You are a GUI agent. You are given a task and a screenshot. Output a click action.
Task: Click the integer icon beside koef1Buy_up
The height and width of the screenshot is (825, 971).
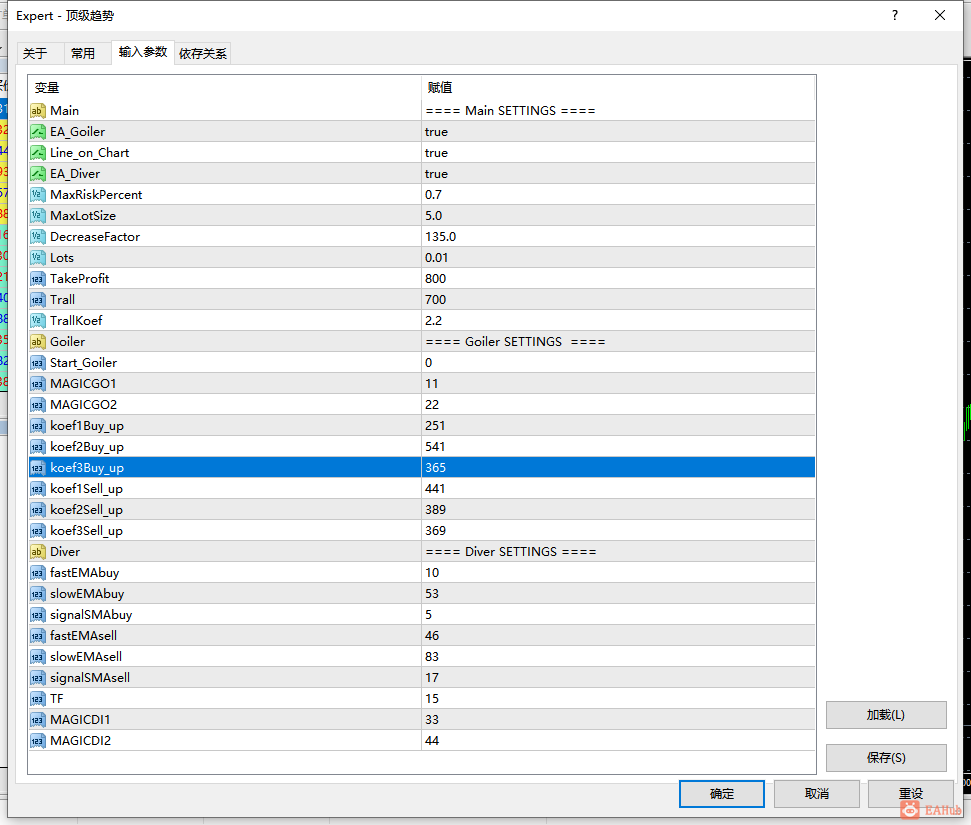pos(38,426)
